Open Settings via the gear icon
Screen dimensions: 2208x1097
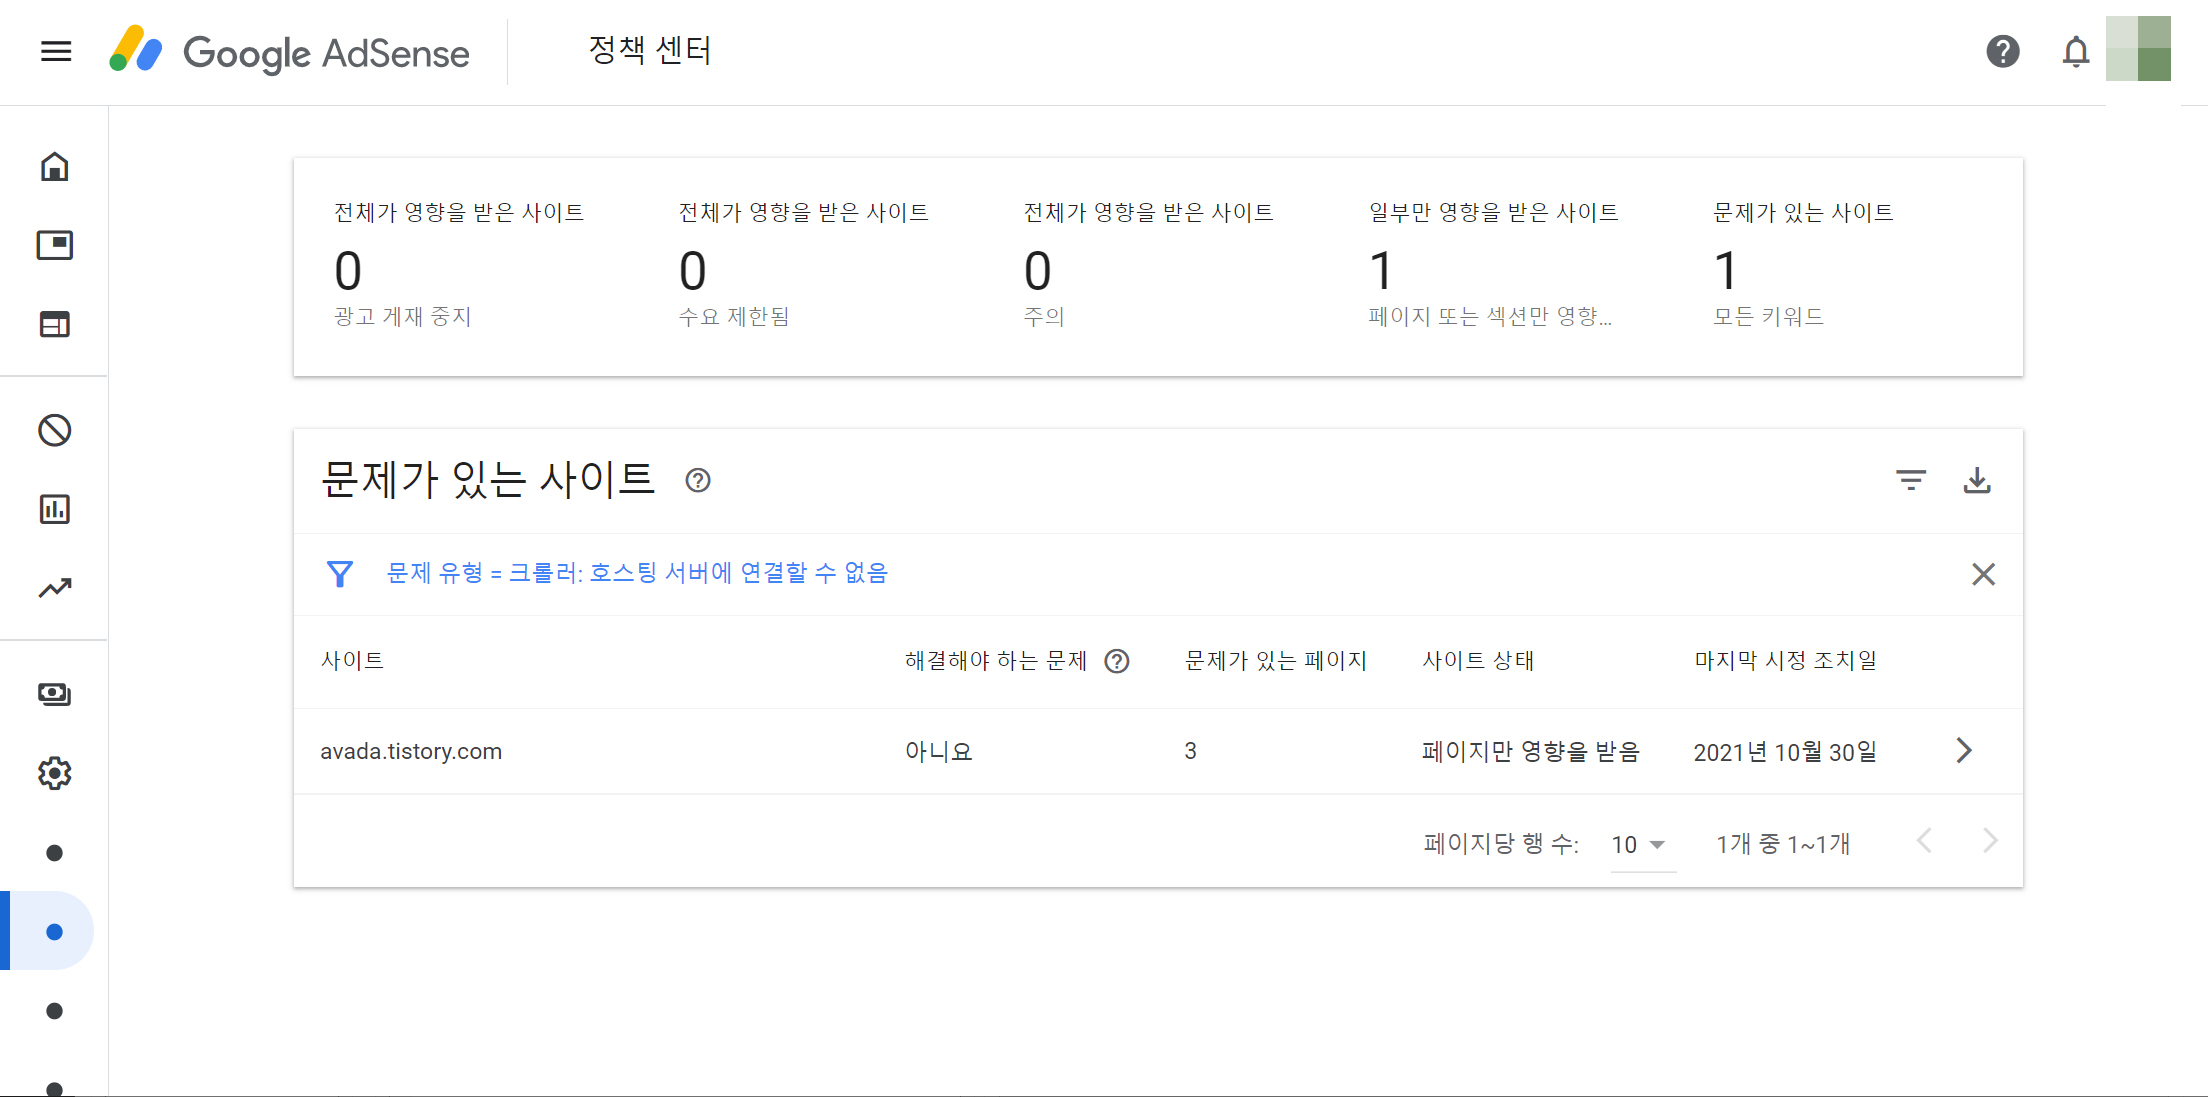[x=55, y=773]
